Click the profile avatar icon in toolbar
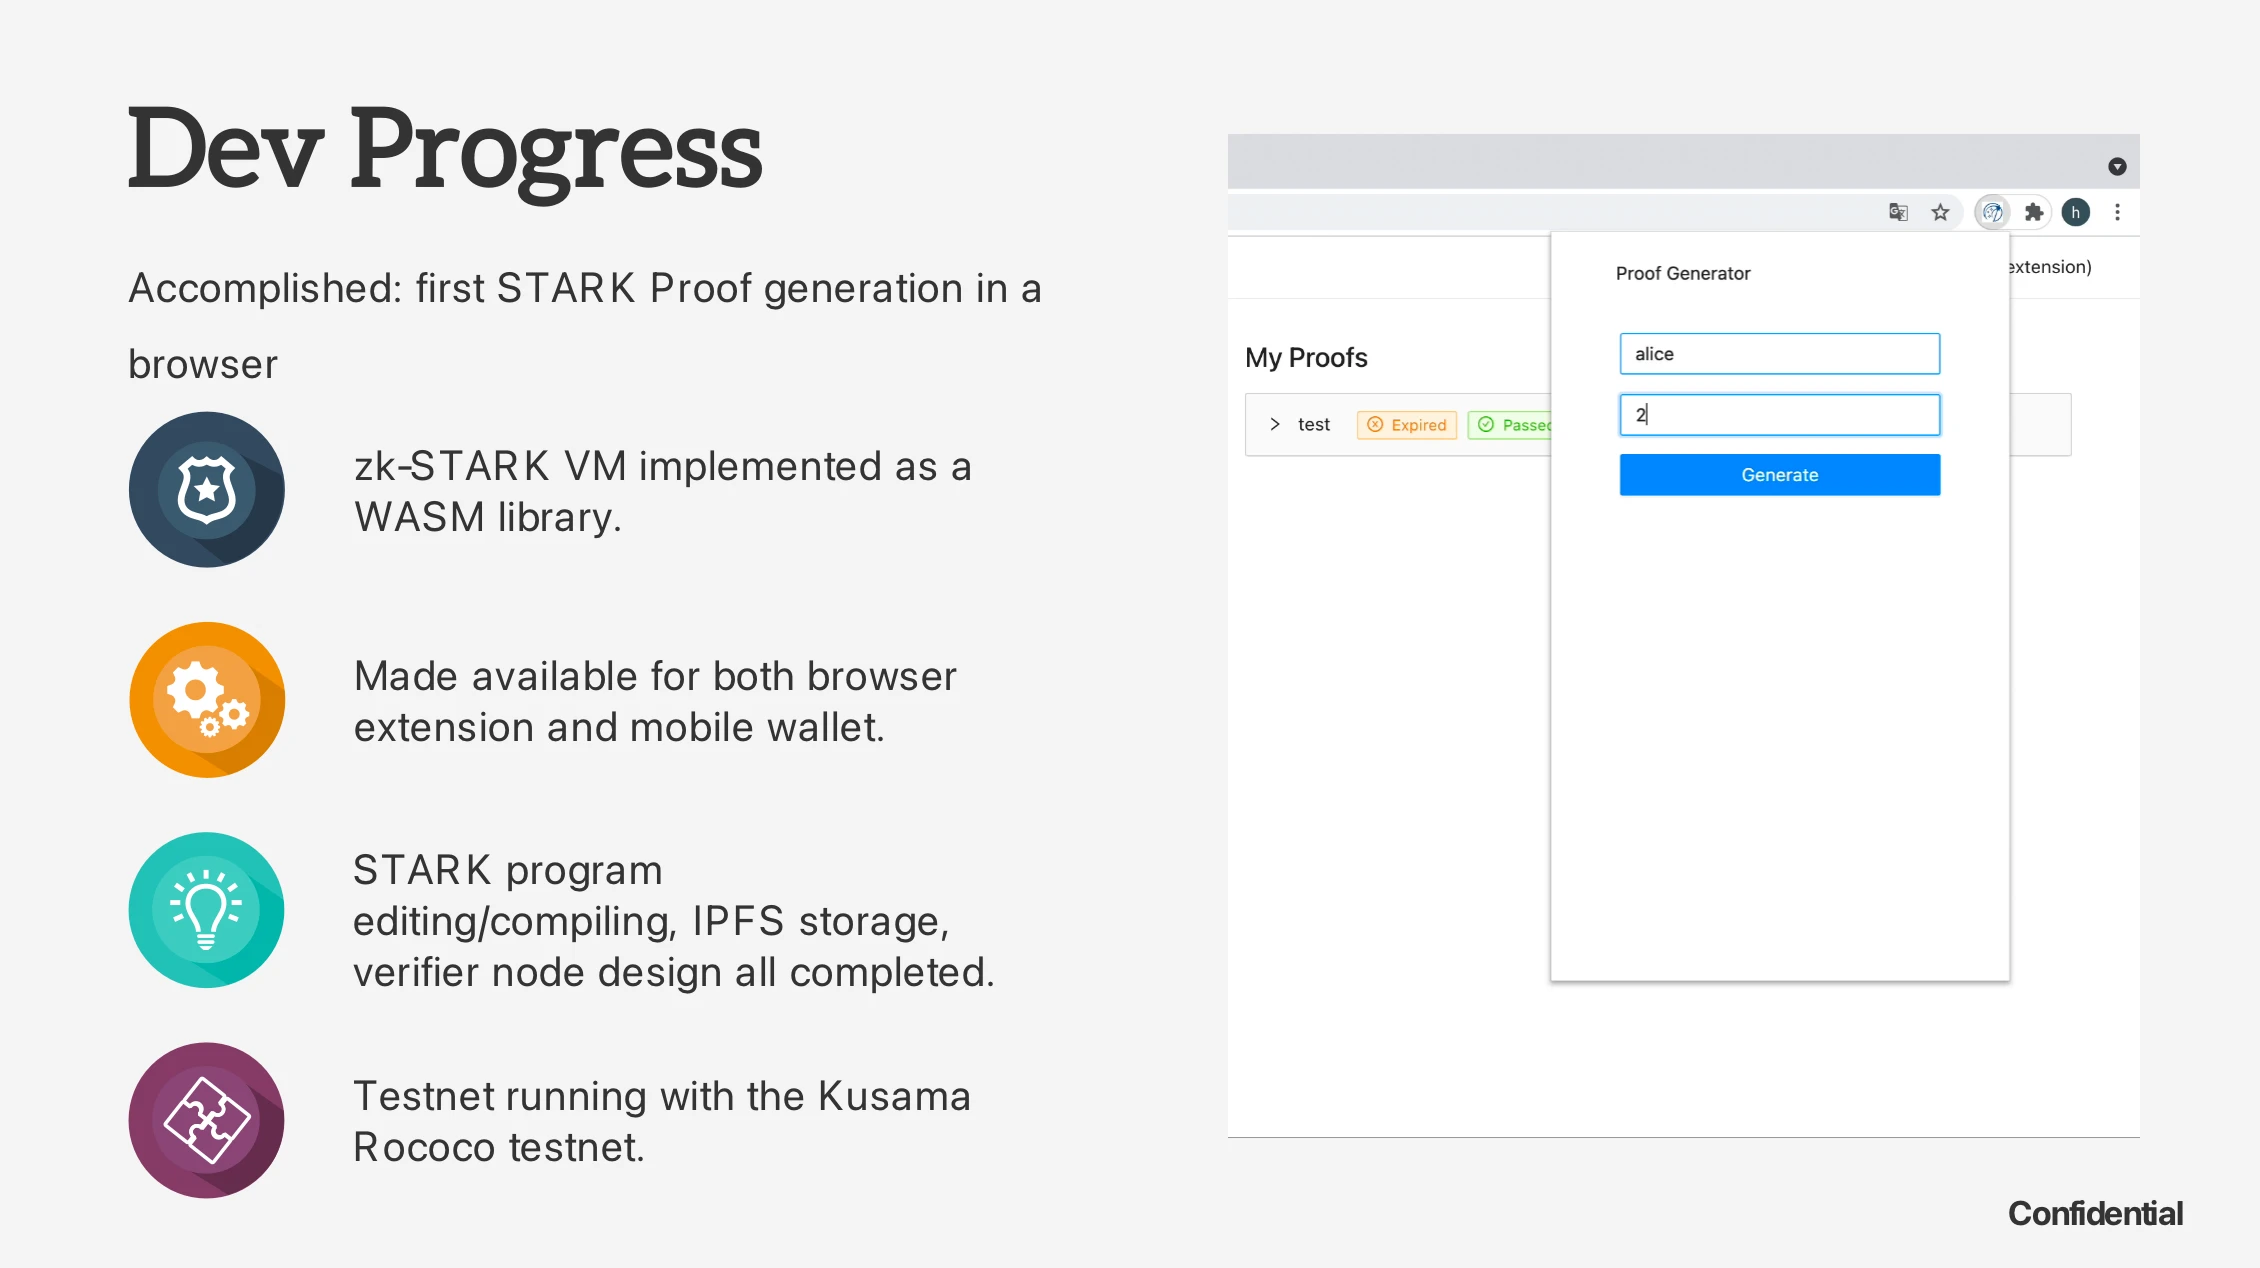 pos(2075,213)
